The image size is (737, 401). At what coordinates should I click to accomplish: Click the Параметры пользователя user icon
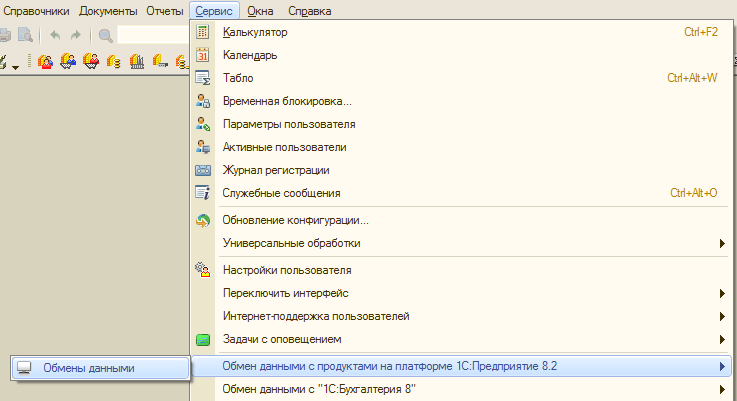click(203, 124)
